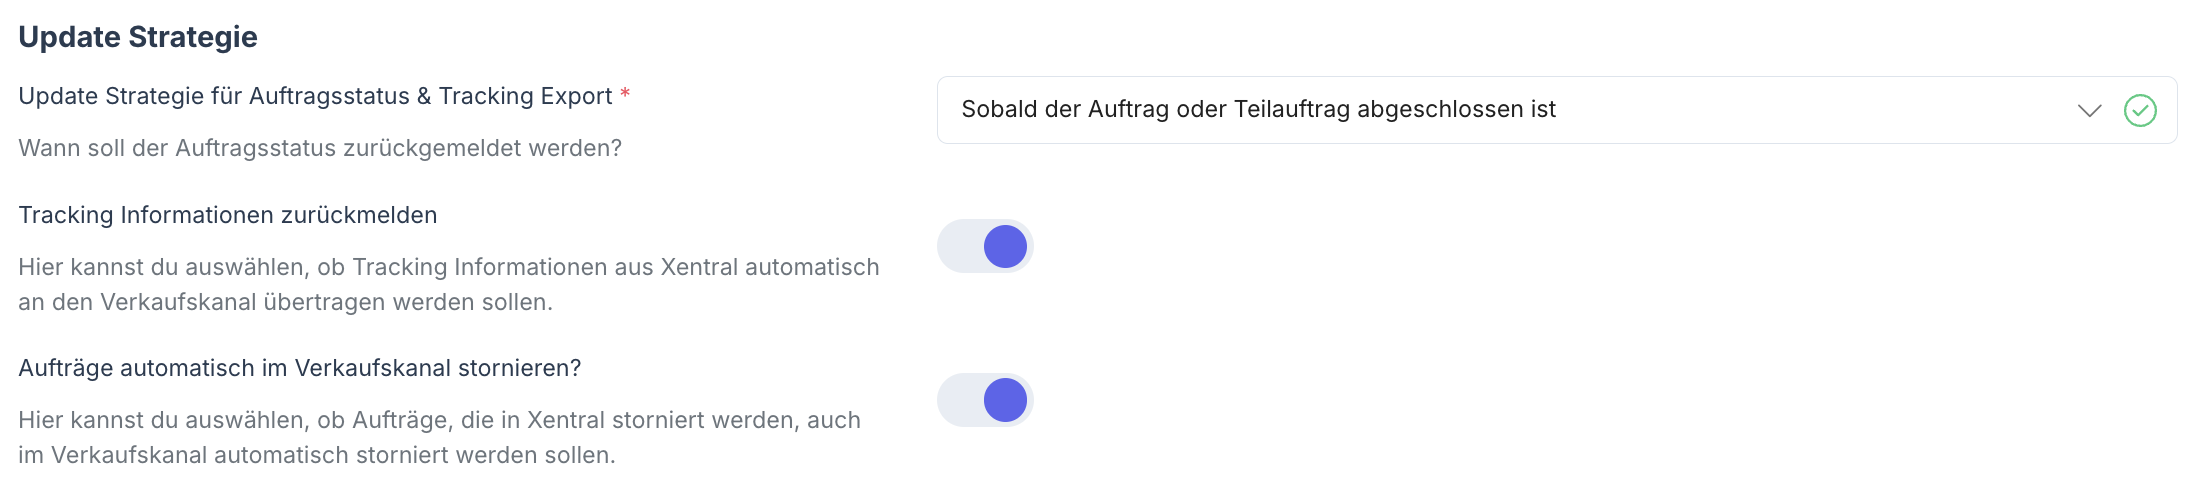Click the selected value 'Sobald der Auftrag…' text
Image resolution: width=2192 pixels, height=489 pixels.
[x=1258, y=110]
